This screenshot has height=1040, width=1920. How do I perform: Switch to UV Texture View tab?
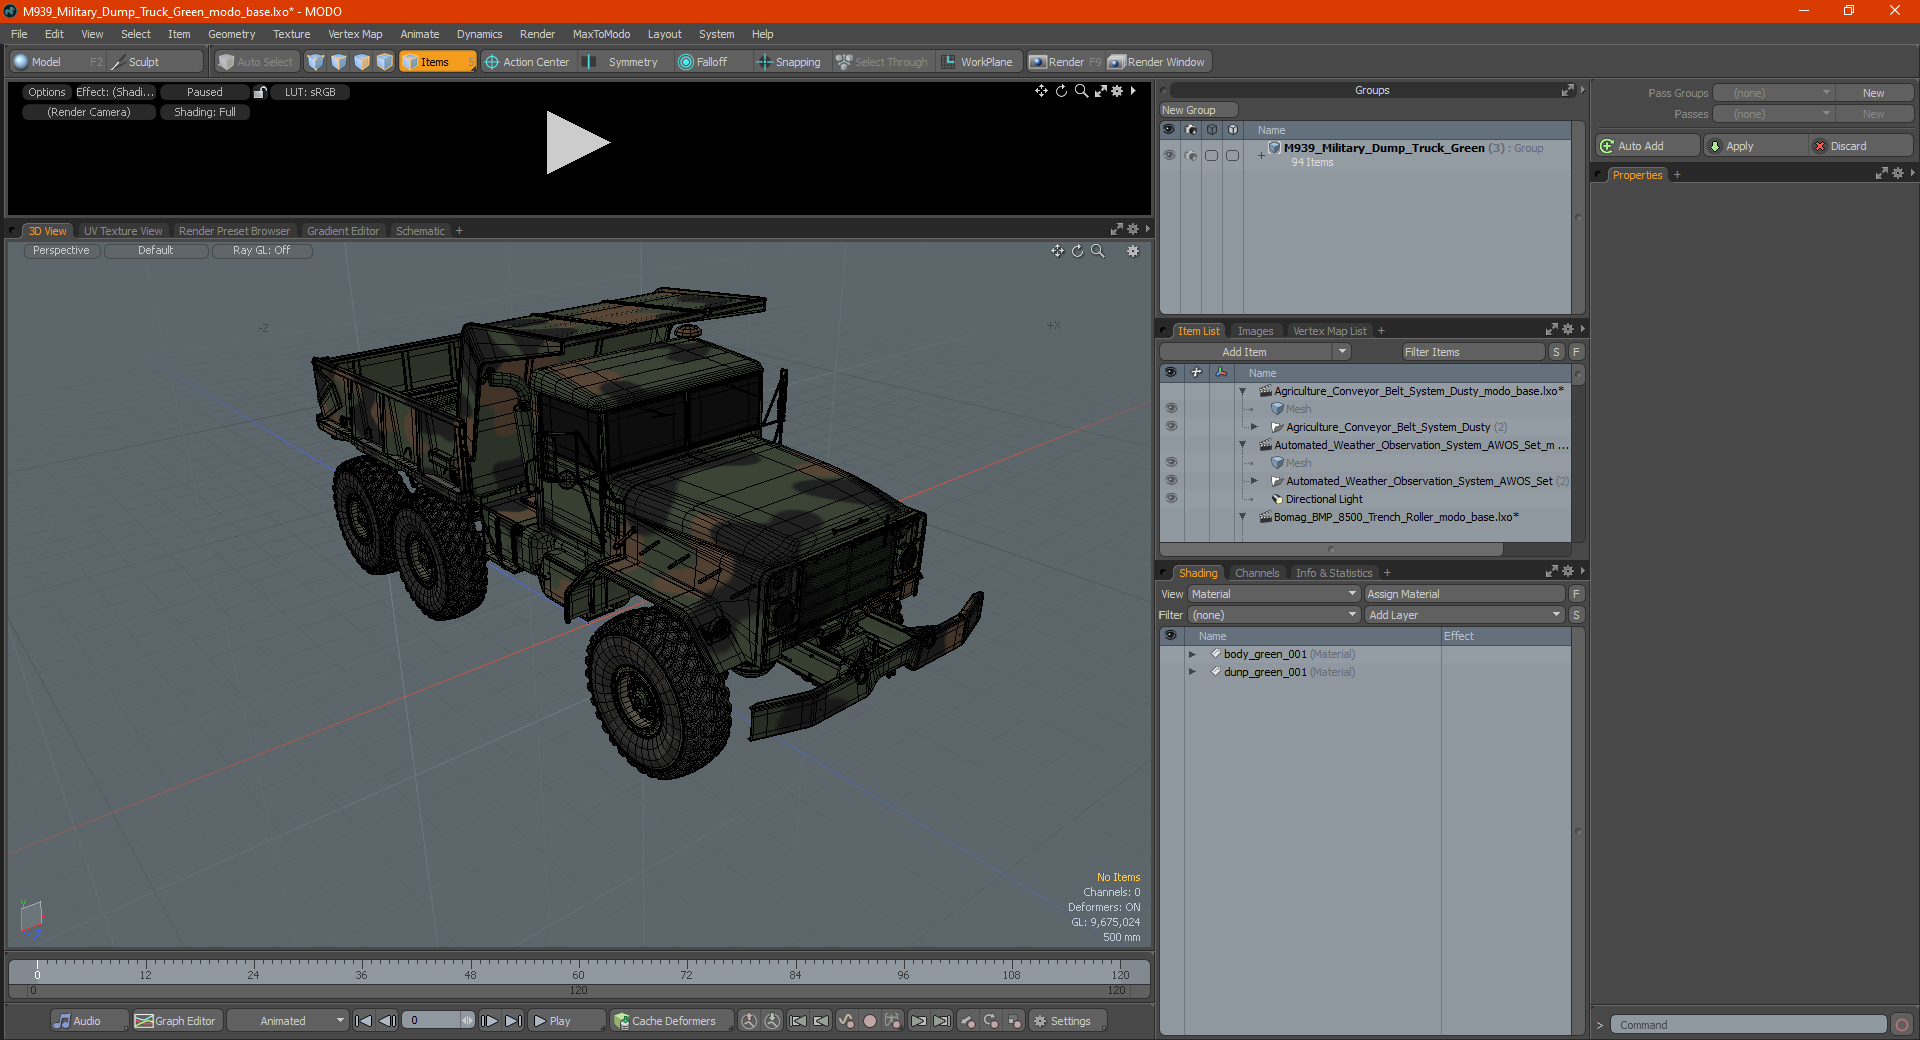coord(122,231)
